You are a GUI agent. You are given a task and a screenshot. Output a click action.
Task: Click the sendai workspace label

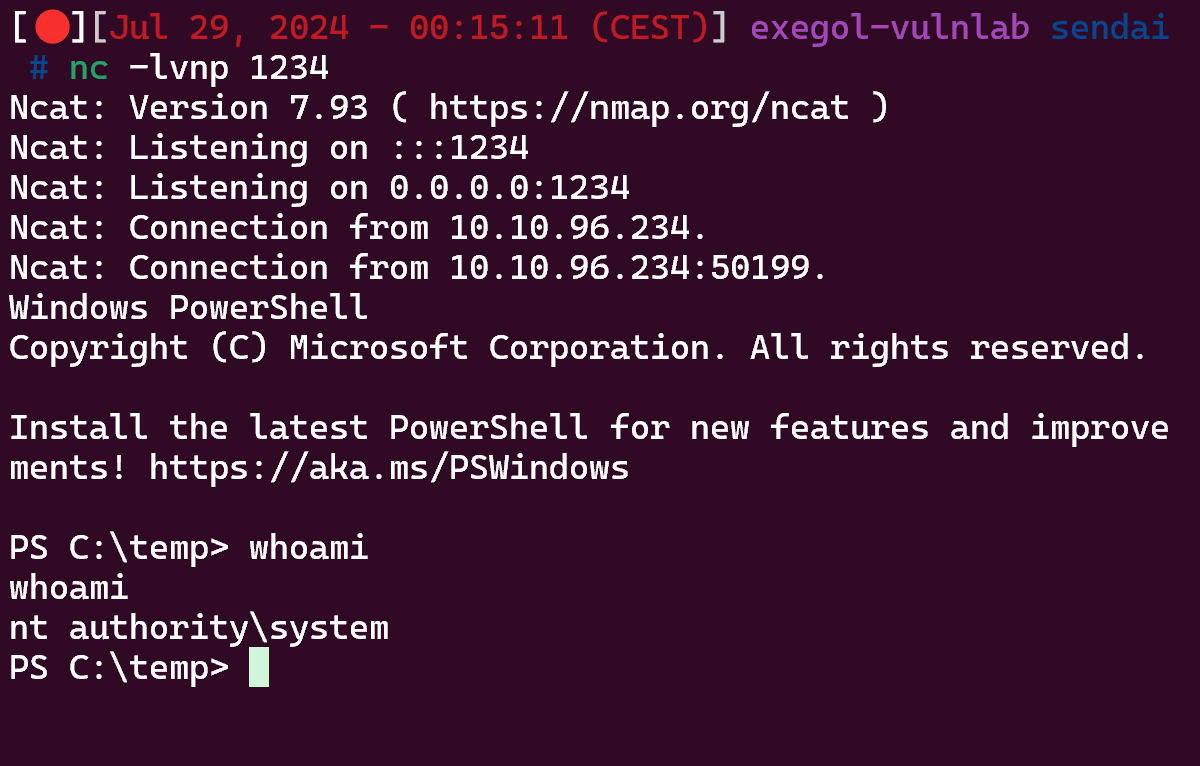coord(1110,28)
